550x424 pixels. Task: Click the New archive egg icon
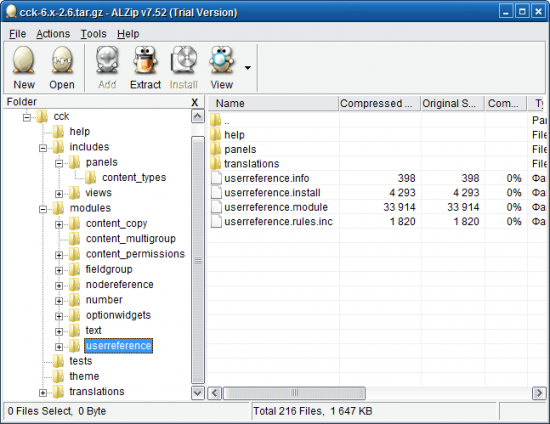[24, 60]
